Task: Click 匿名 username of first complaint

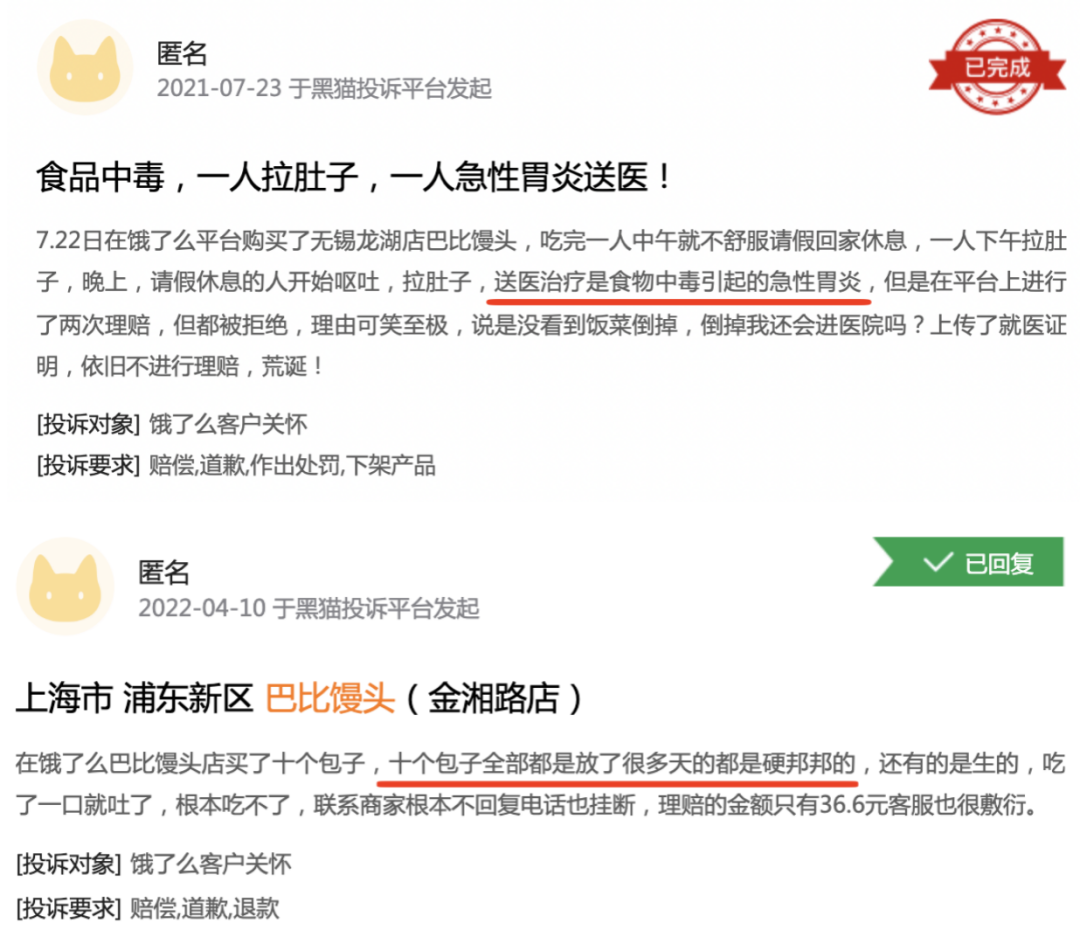Action: (x=183, y=53)
